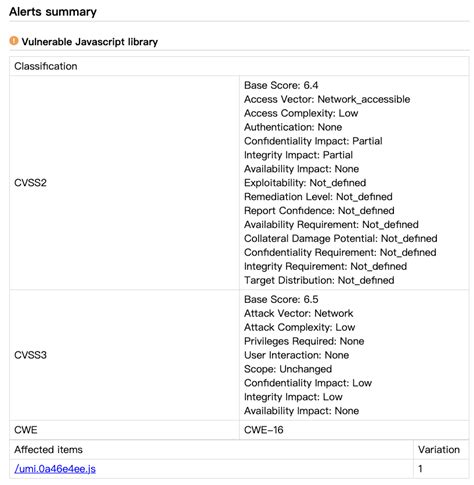
Task: Select Privileges Required: None line
Action: (x=304, y=341)
